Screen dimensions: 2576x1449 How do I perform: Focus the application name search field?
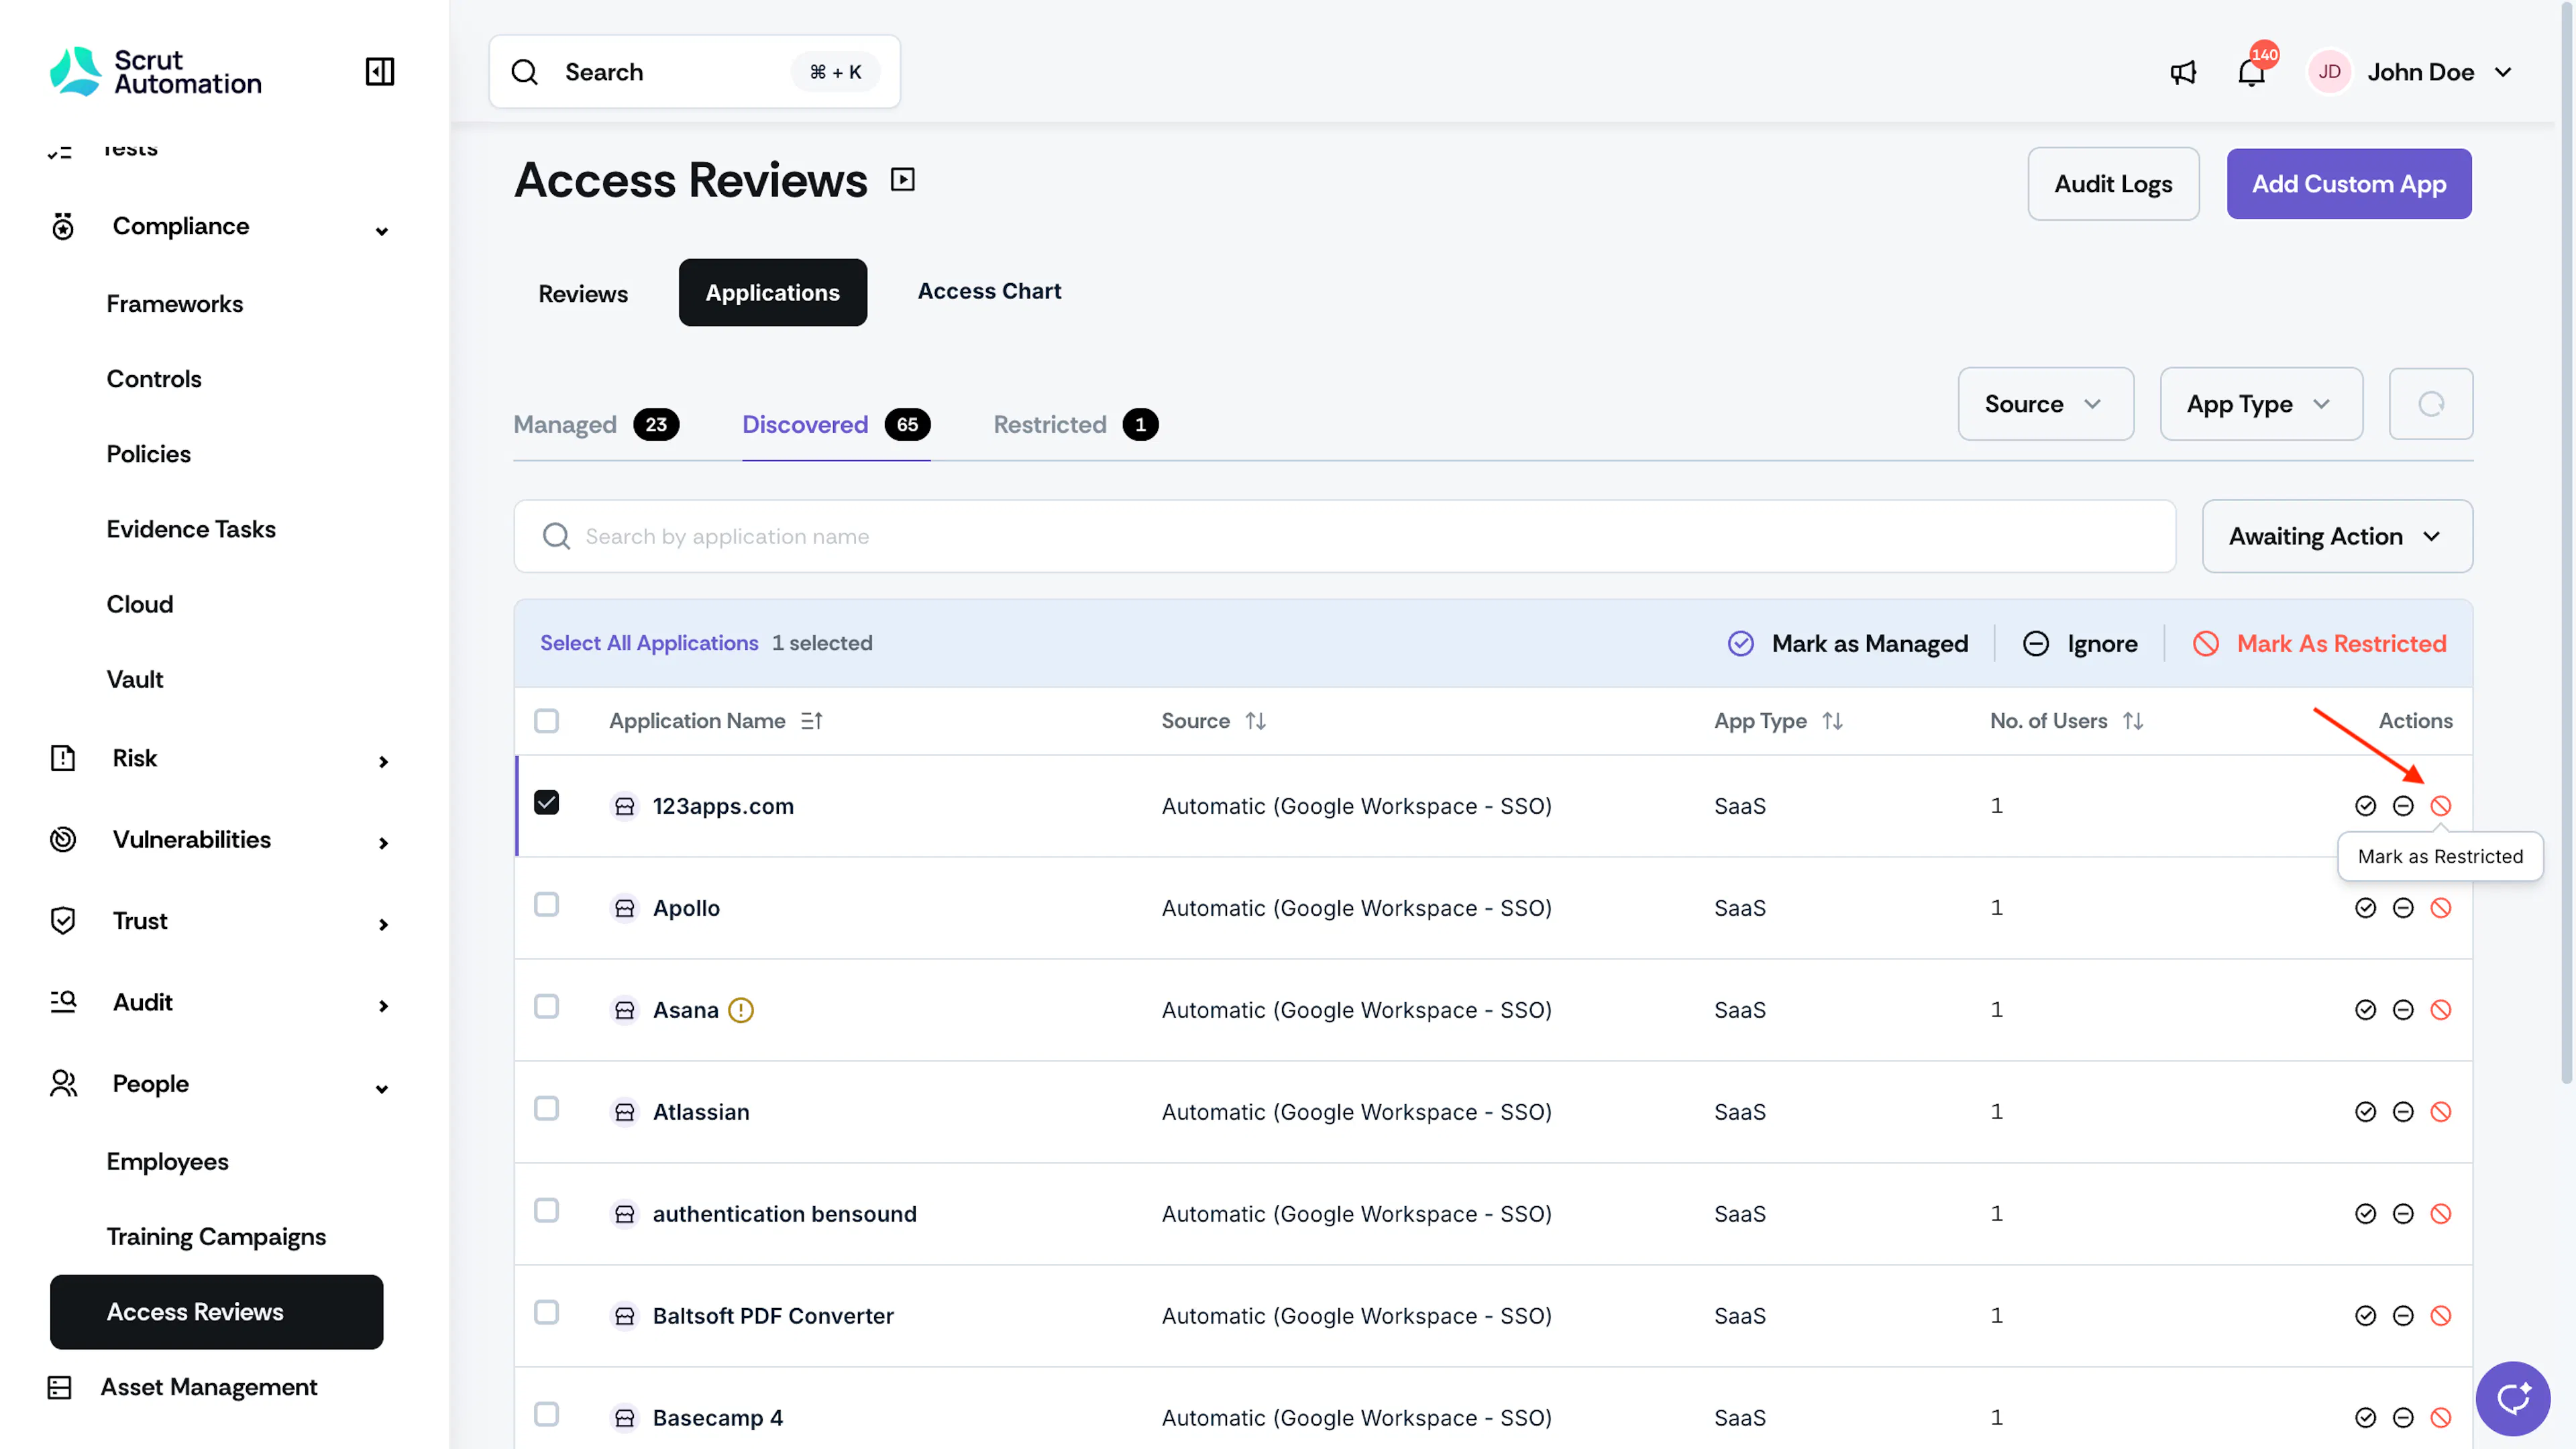coord(1345,537)
